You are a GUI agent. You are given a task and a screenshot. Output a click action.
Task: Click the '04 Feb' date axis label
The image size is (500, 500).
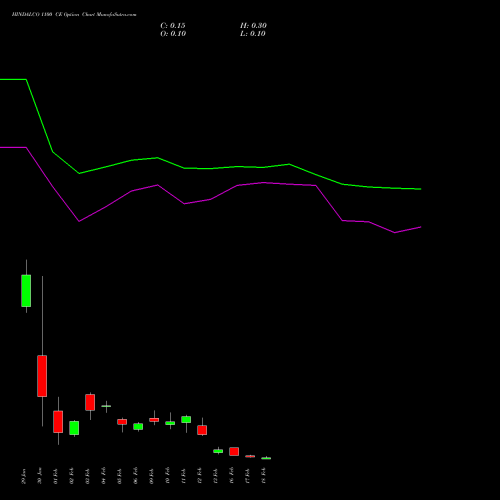[104, 476]
